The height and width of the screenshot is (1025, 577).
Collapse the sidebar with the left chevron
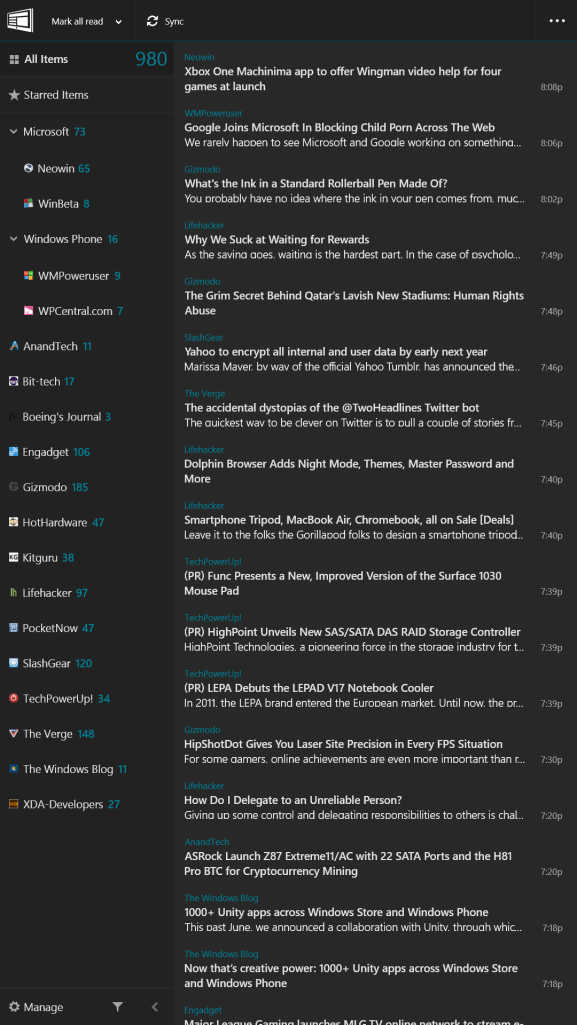(155, 1007)
